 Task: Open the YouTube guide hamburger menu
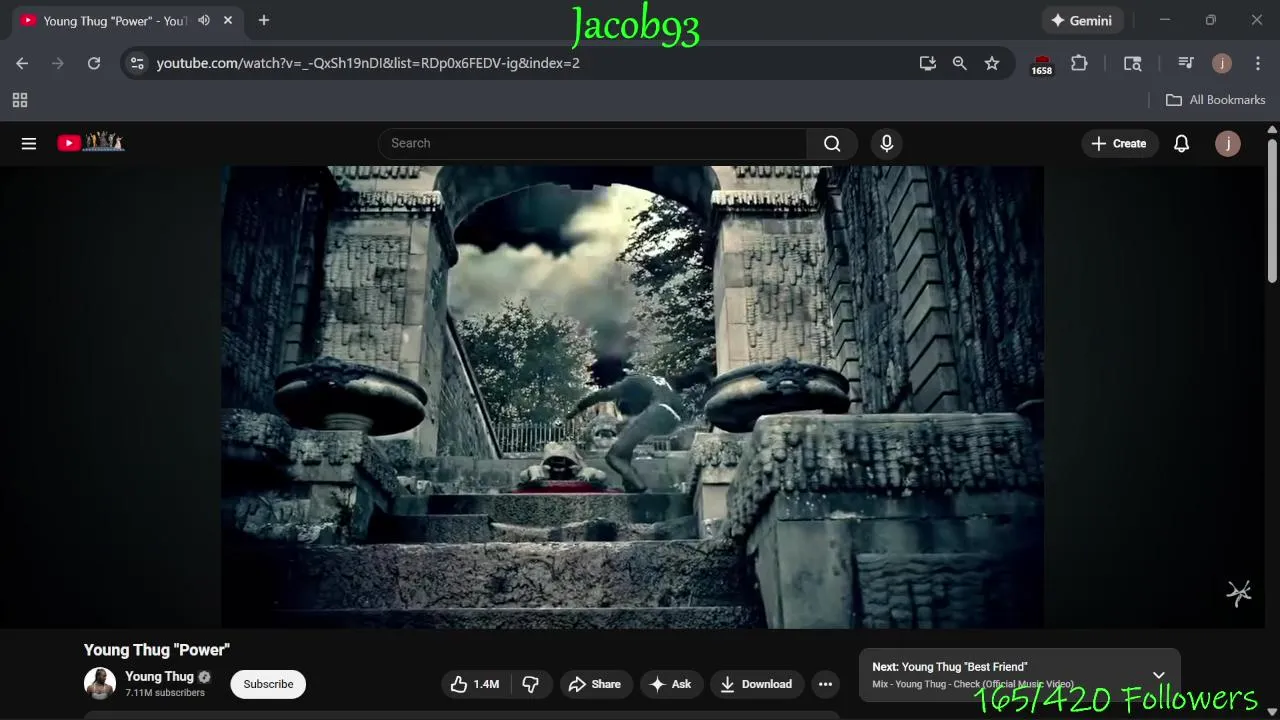point(29,143)
